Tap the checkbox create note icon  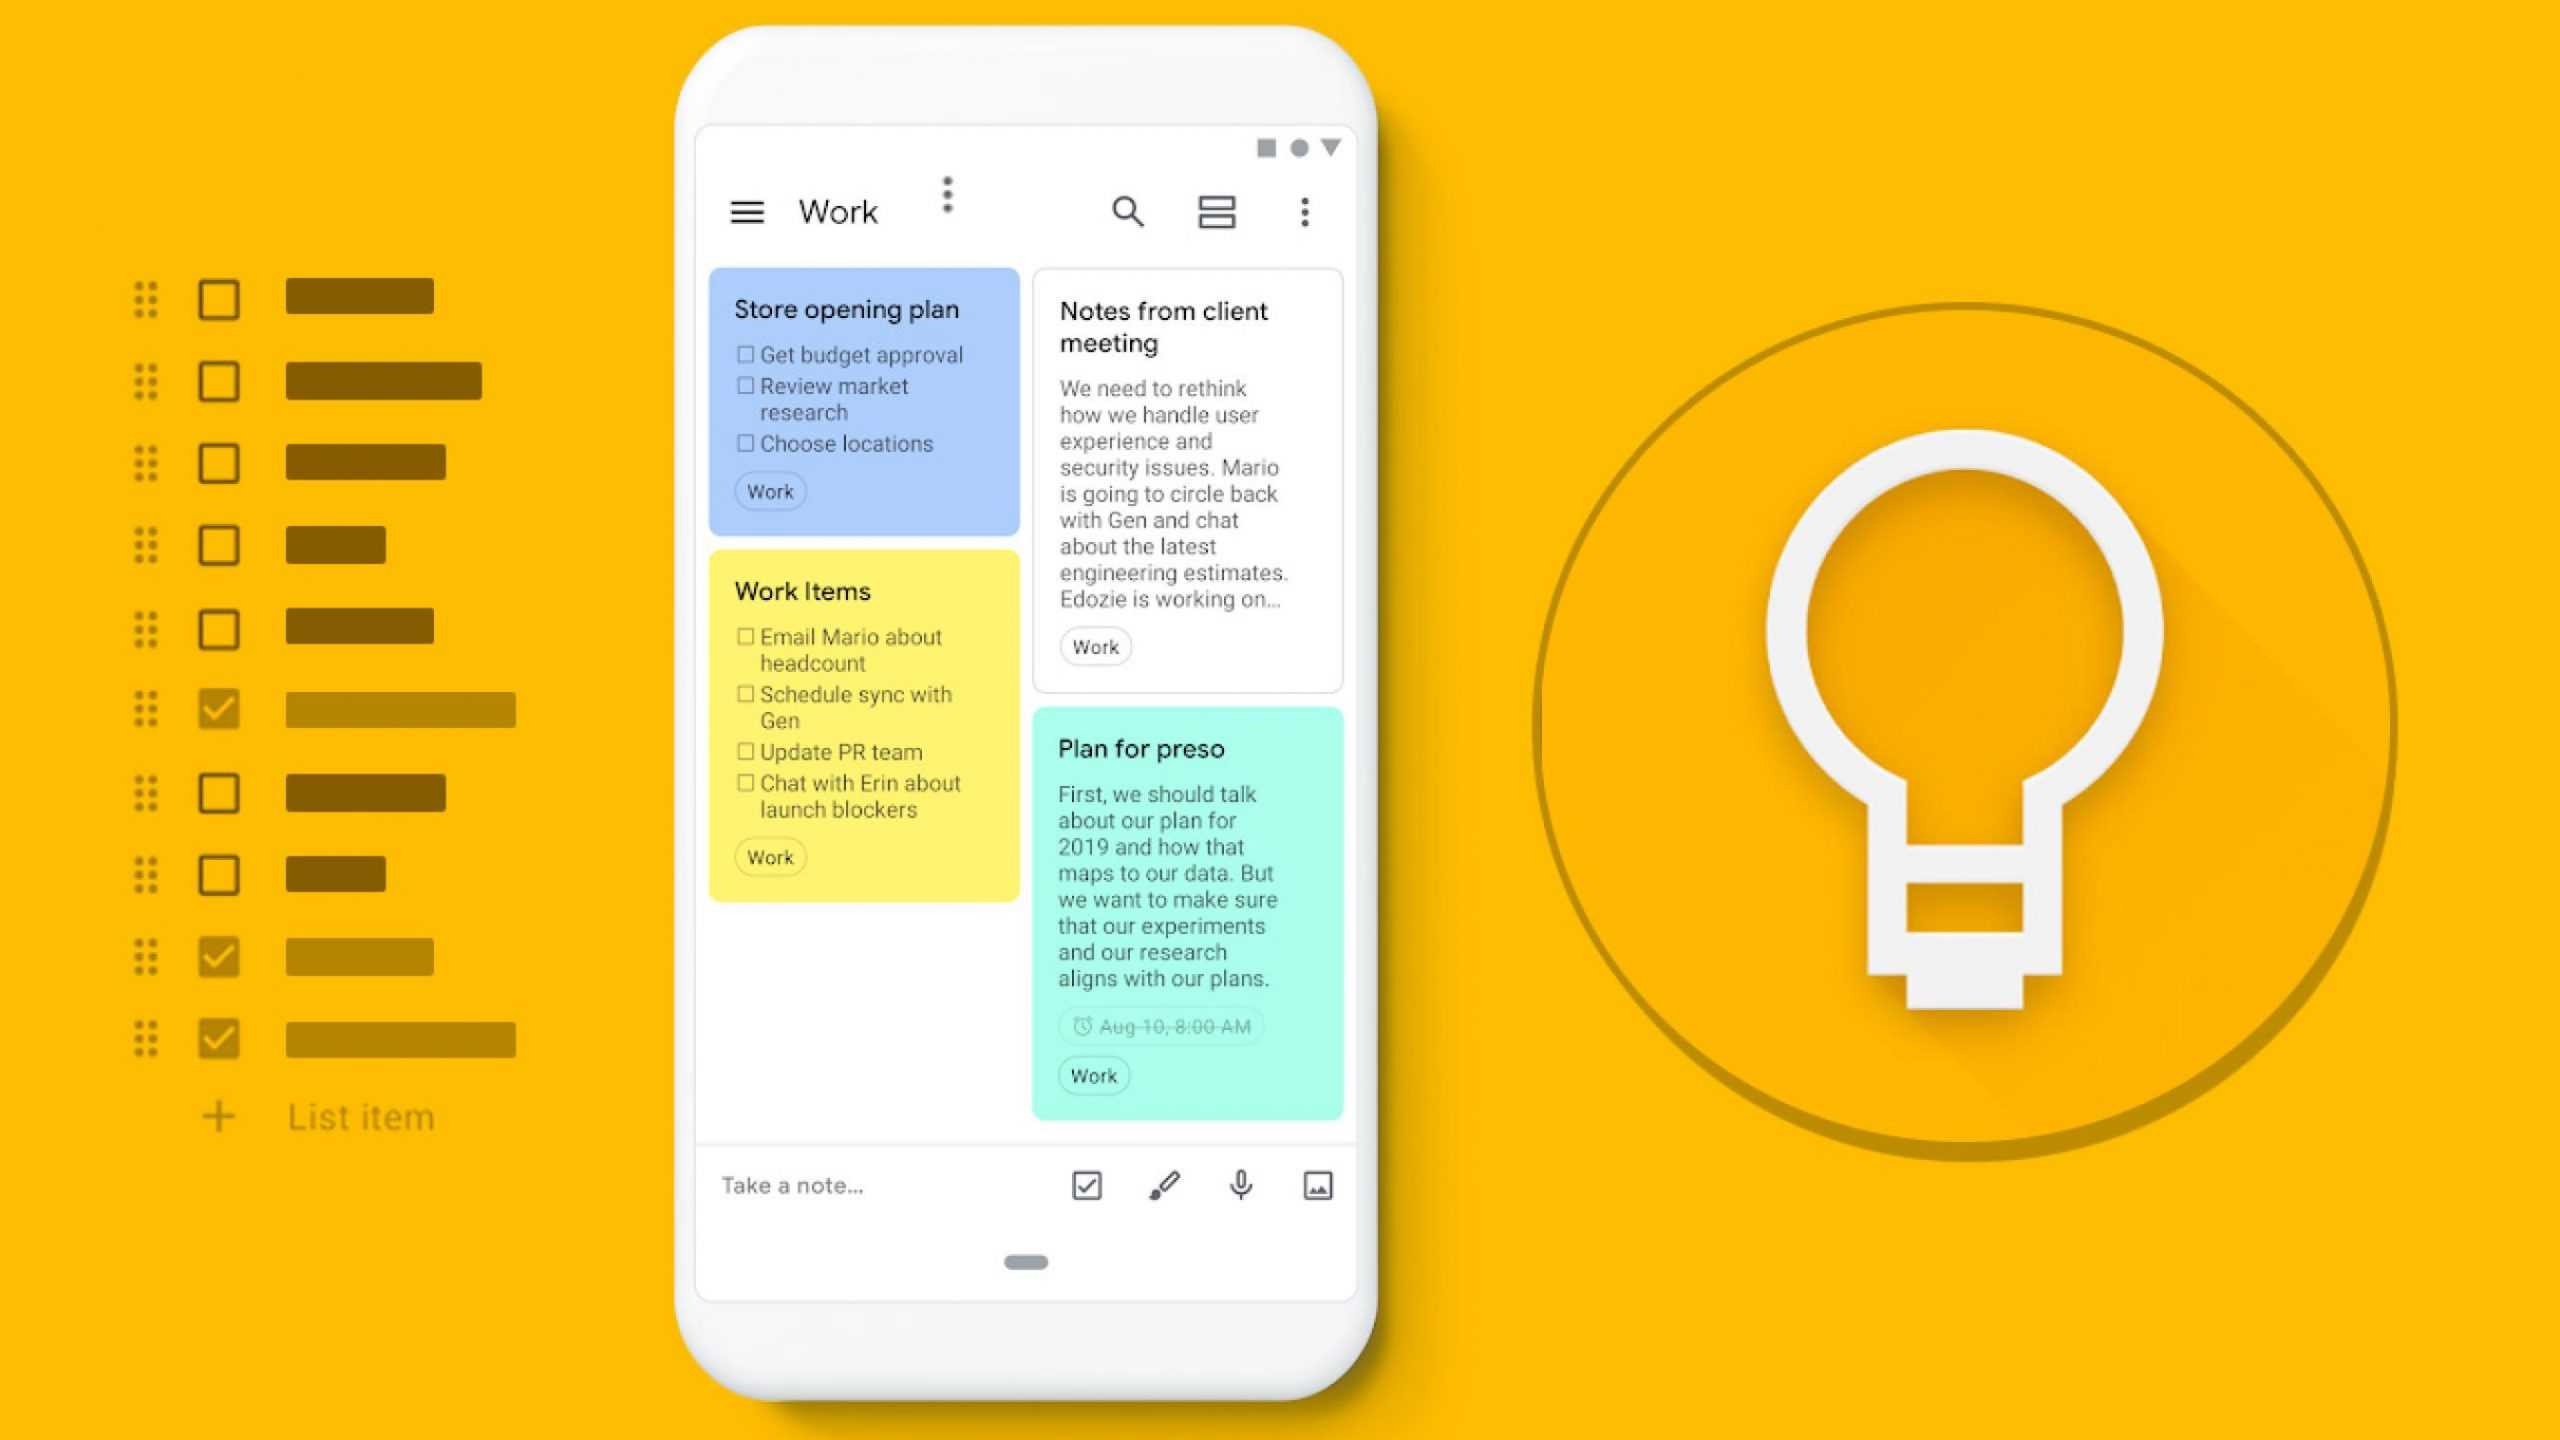[x=1087, y=1185]
